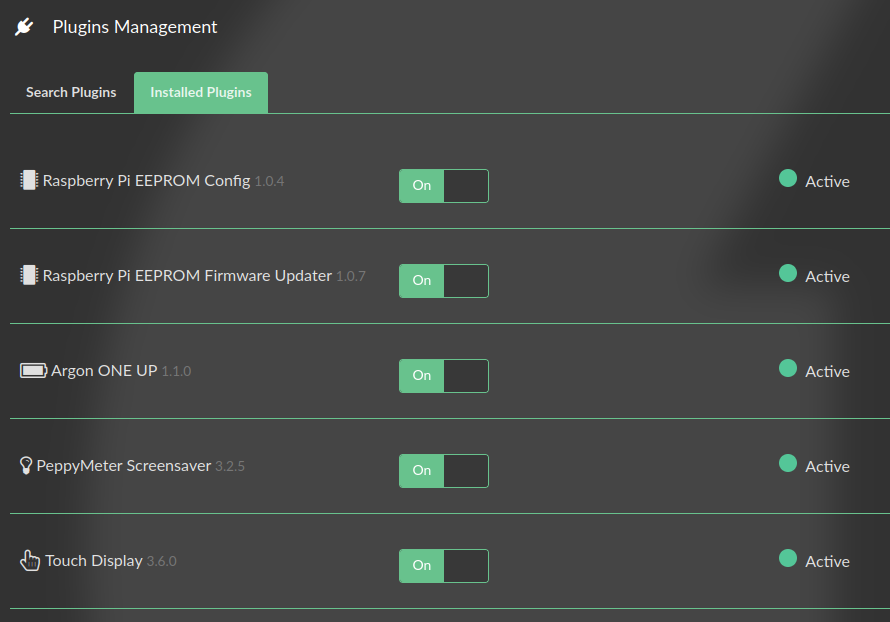Image resolution: width=890 pixels, height=622 pixels.
Task: Click the green status dot for EEPROM Config
Action: [x=788, y=179]
